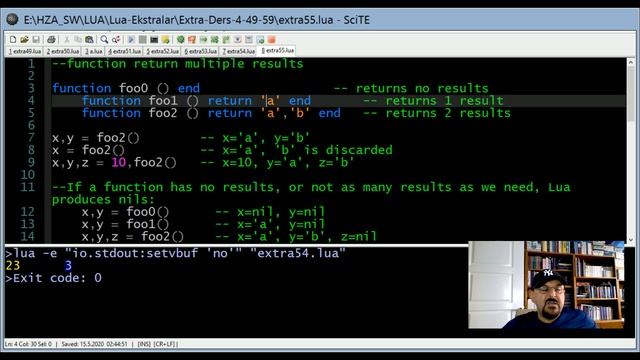
Task: Switch to the extra51.lua tab
Action: (x=124, y=51)
